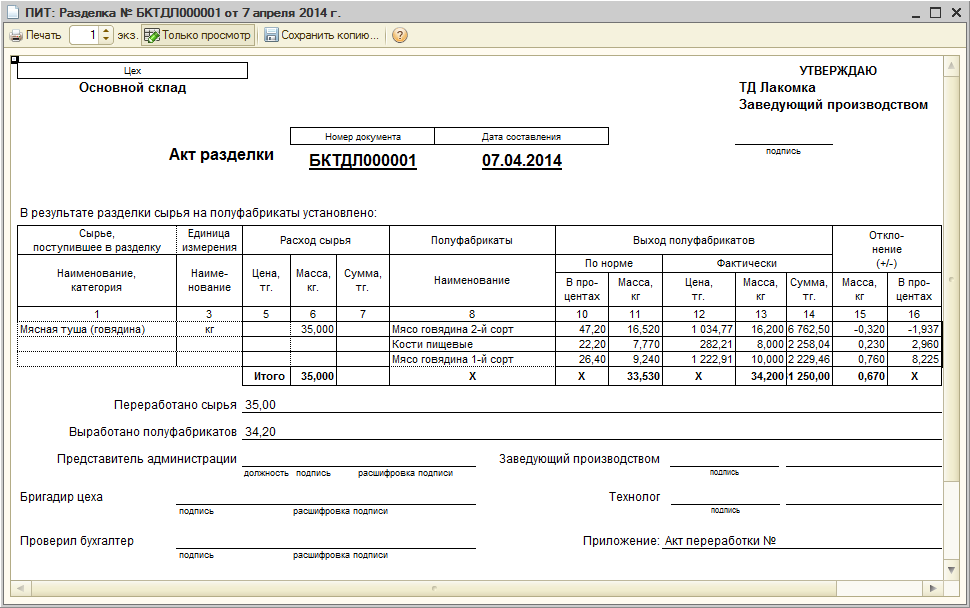
Task: Click the floppy disk save icon
Action: [x=271, y=35]
